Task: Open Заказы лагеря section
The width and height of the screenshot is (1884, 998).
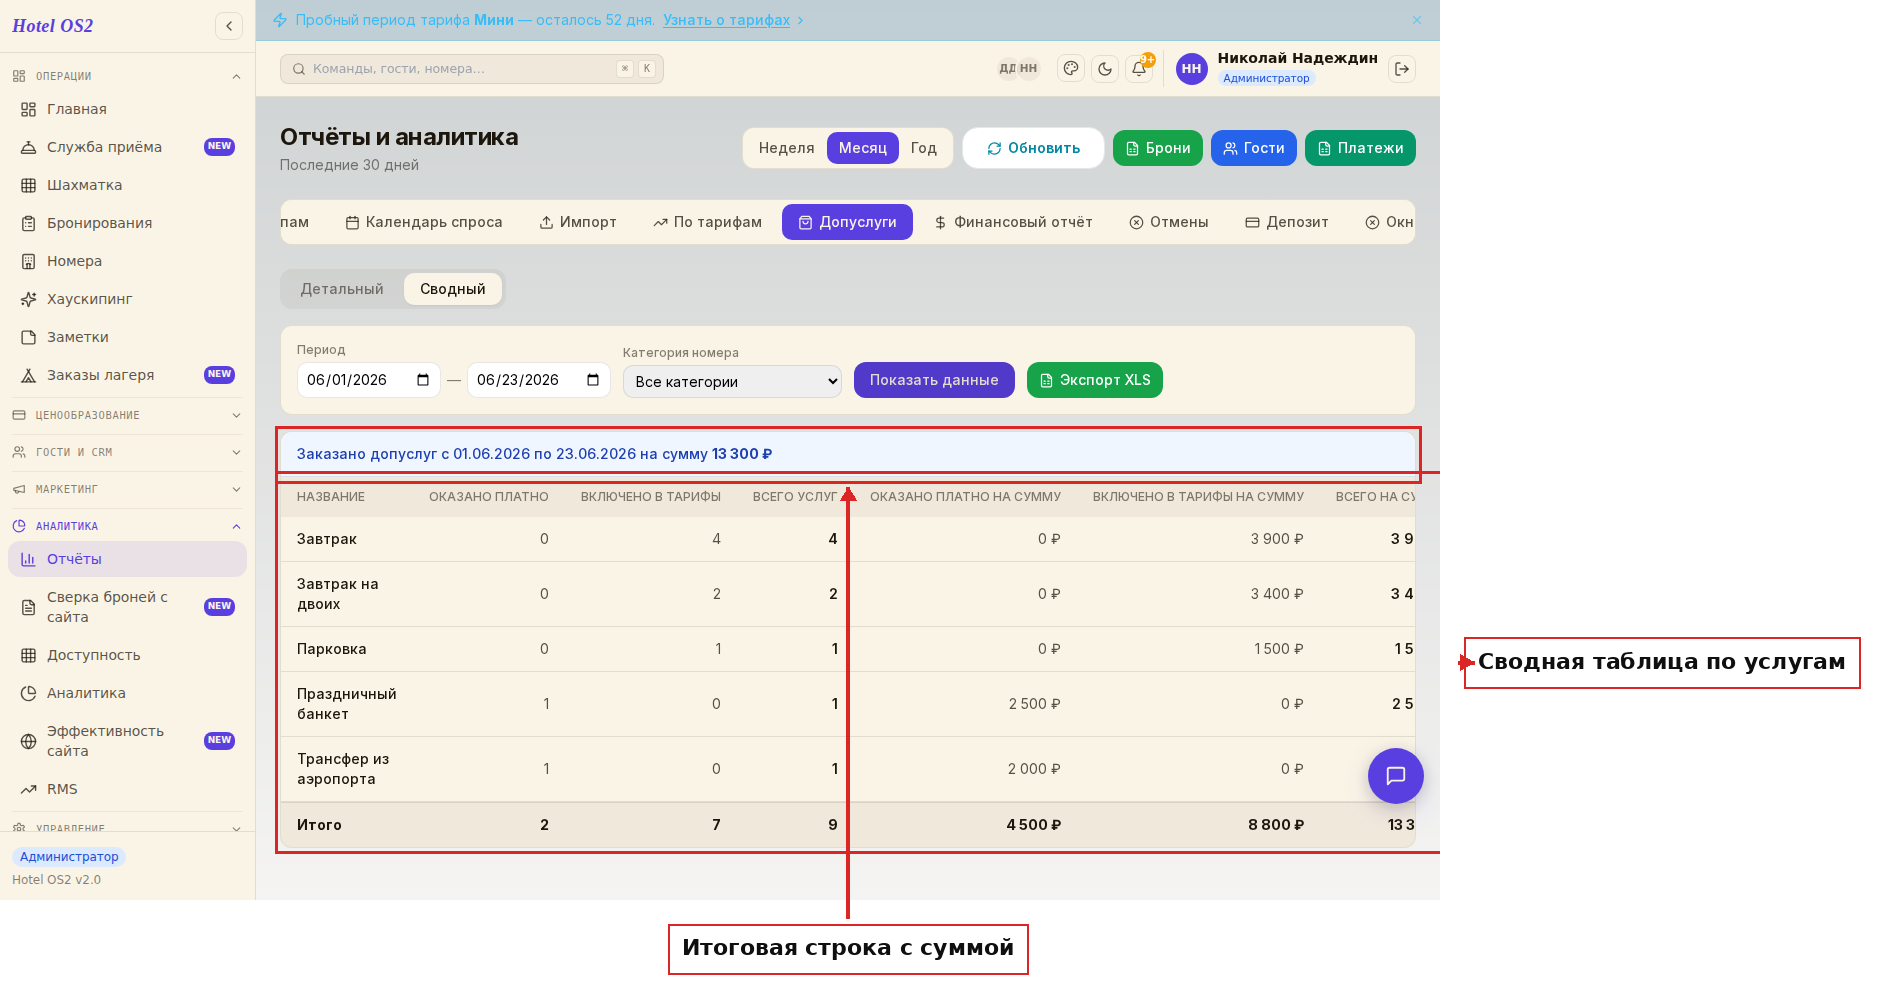Action: pos(128,375)
